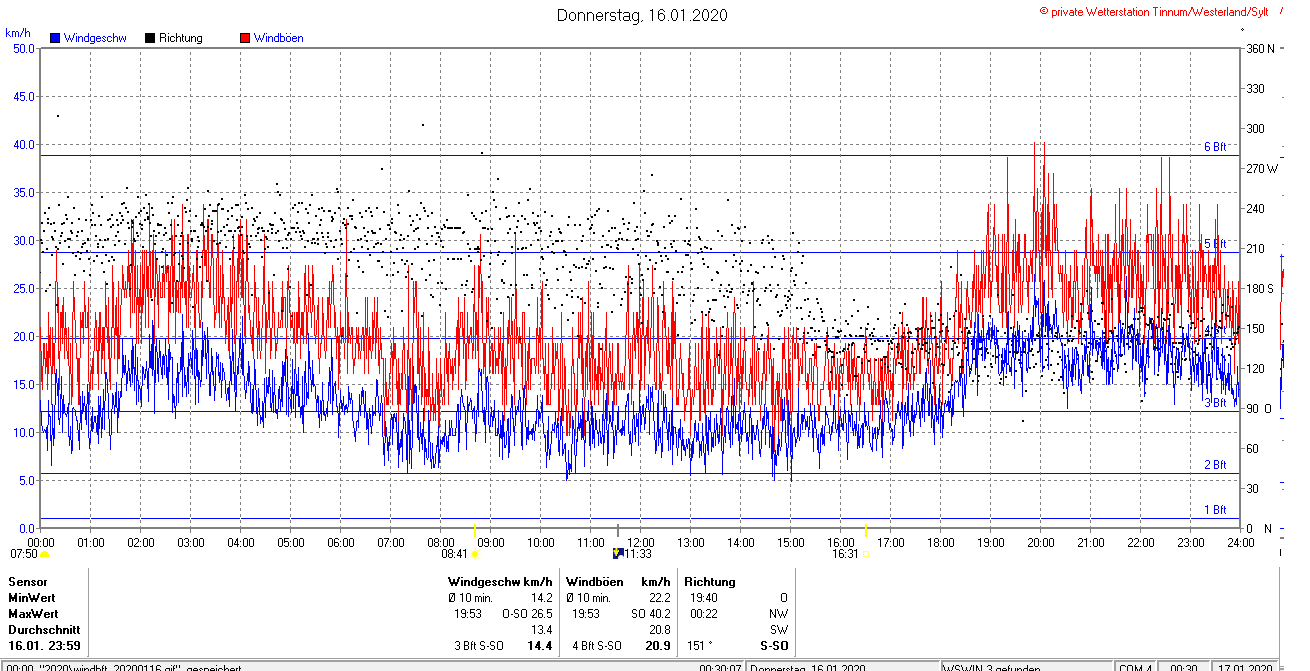Click the current gust value 20.9
The height and width of the screenshot is (671, 1310).
tap(658, 645)
